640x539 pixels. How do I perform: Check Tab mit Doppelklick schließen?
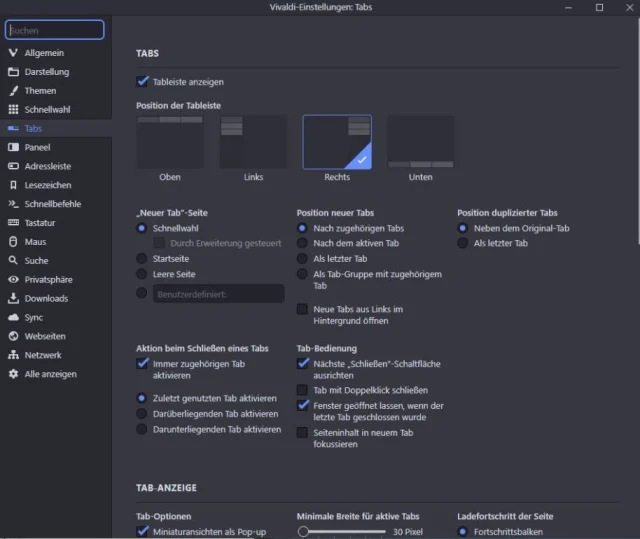pos(303,390)
